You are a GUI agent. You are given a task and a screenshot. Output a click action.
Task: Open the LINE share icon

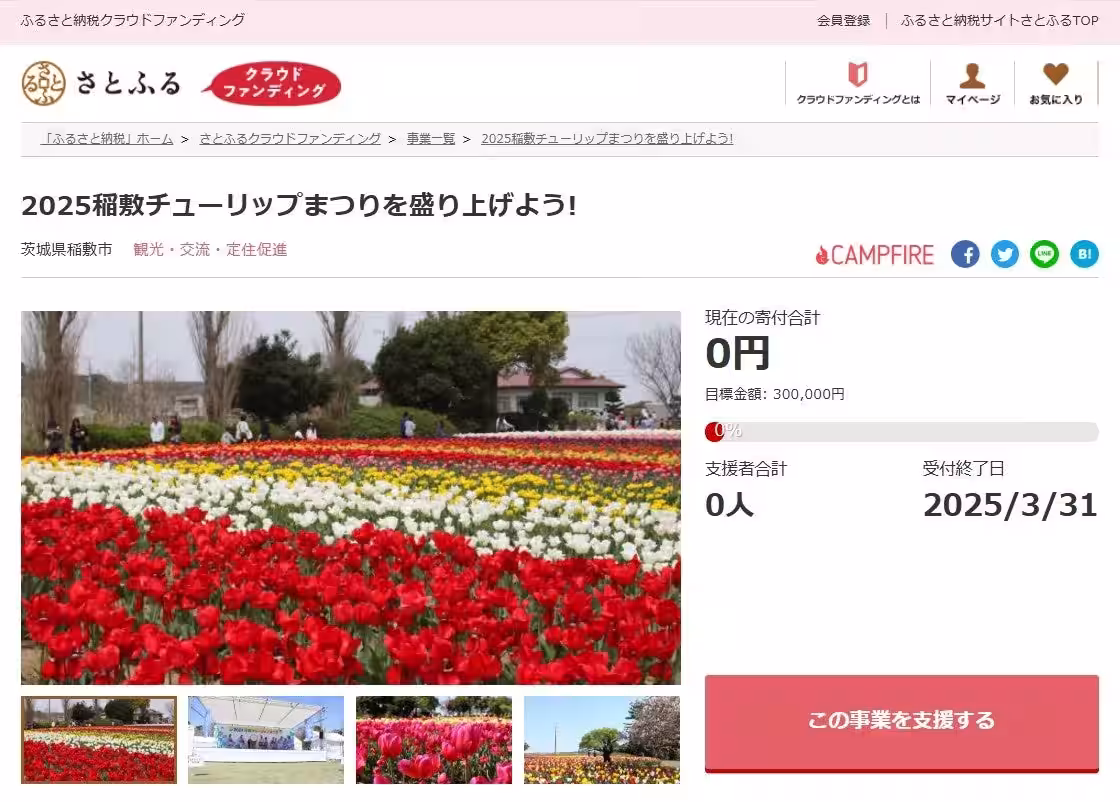click(x=1044, y=254)
